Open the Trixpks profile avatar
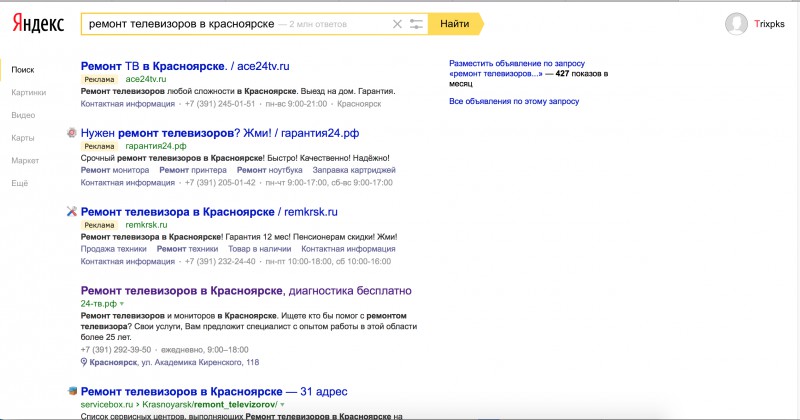Screen dimensions: 800x420 click(x=736, y=23)
